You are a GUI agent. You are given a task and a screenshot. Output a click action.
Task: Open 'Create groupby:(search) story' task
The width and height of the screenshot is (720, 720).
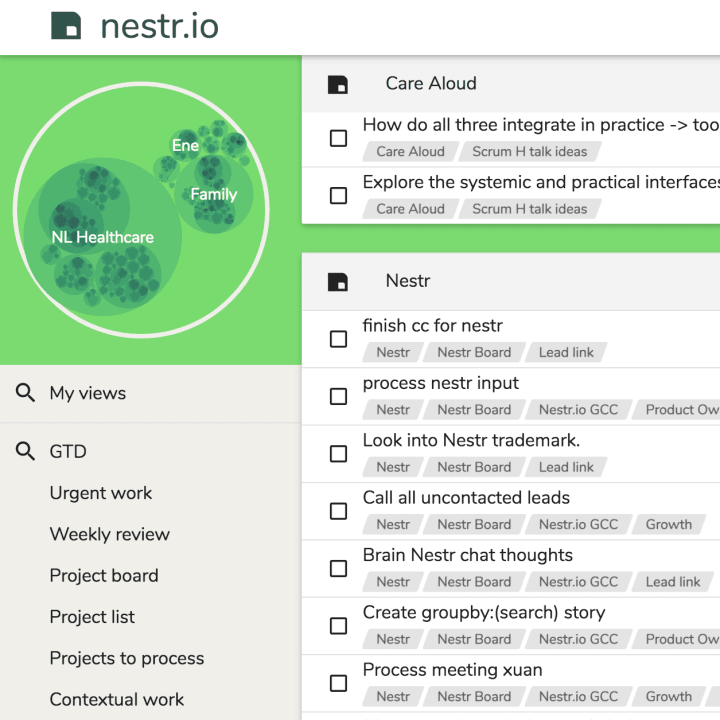pos(484,613)
